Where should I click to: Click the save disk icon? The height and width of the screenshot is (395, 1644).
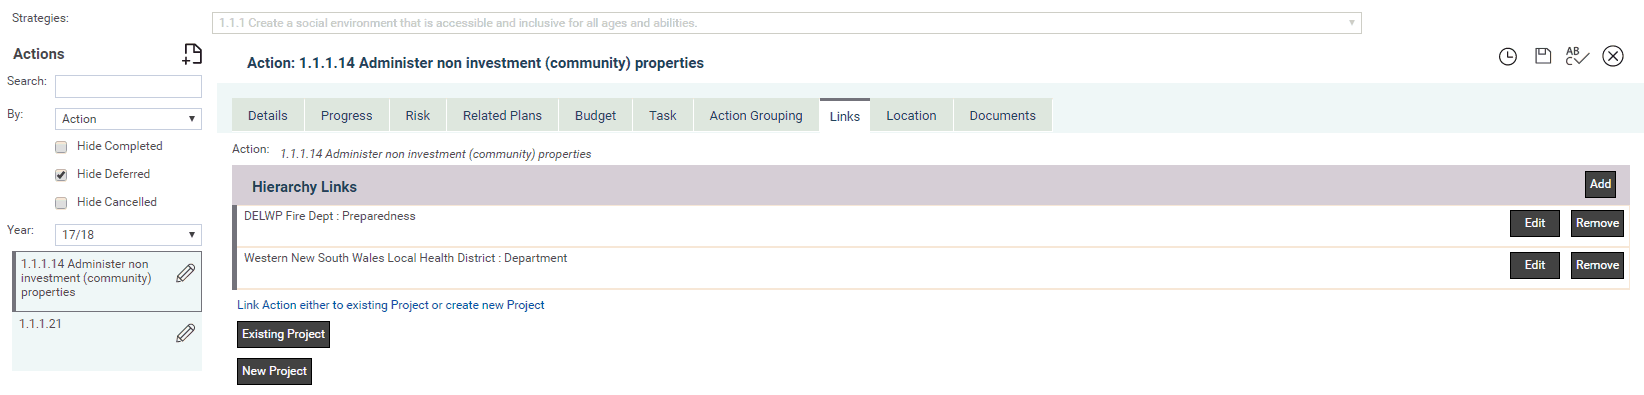(1543, 56)
